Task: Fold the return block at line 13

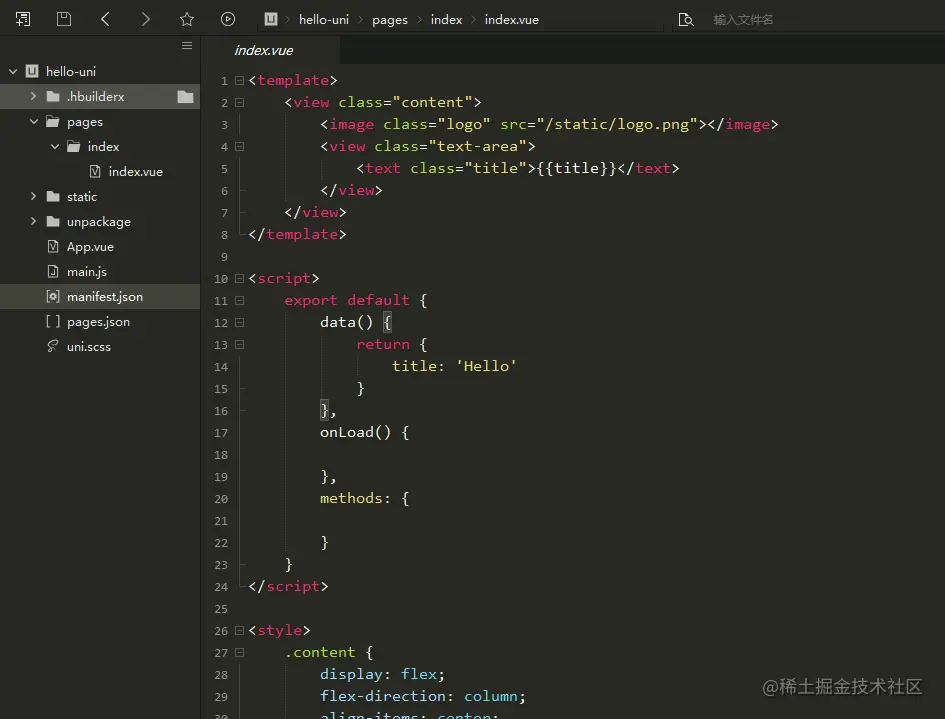Action: (239, 345)
